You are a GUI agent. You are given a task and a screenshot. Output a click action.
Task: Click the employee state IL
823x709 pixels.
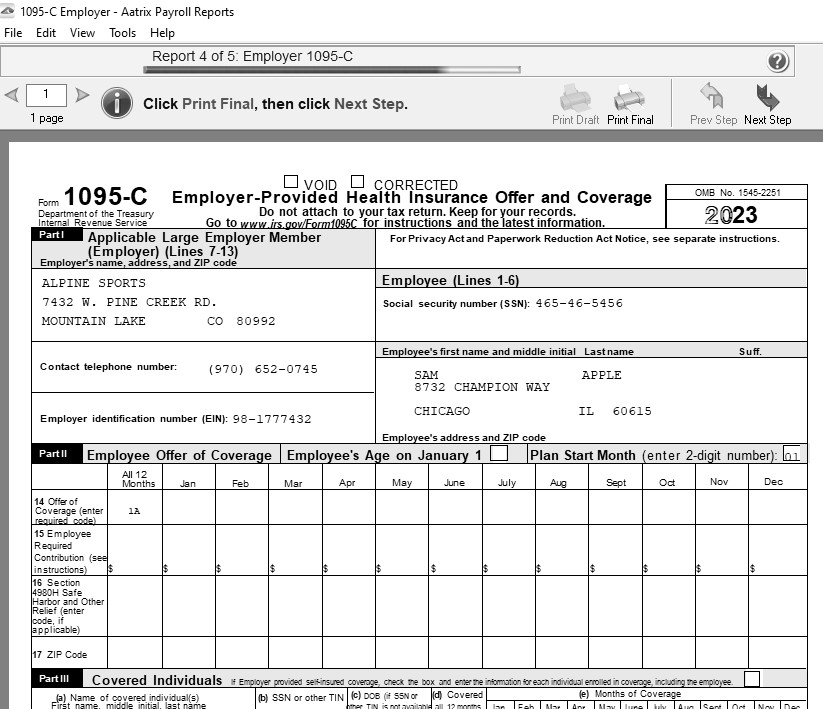pyautogui.click(x=586, y=411)
